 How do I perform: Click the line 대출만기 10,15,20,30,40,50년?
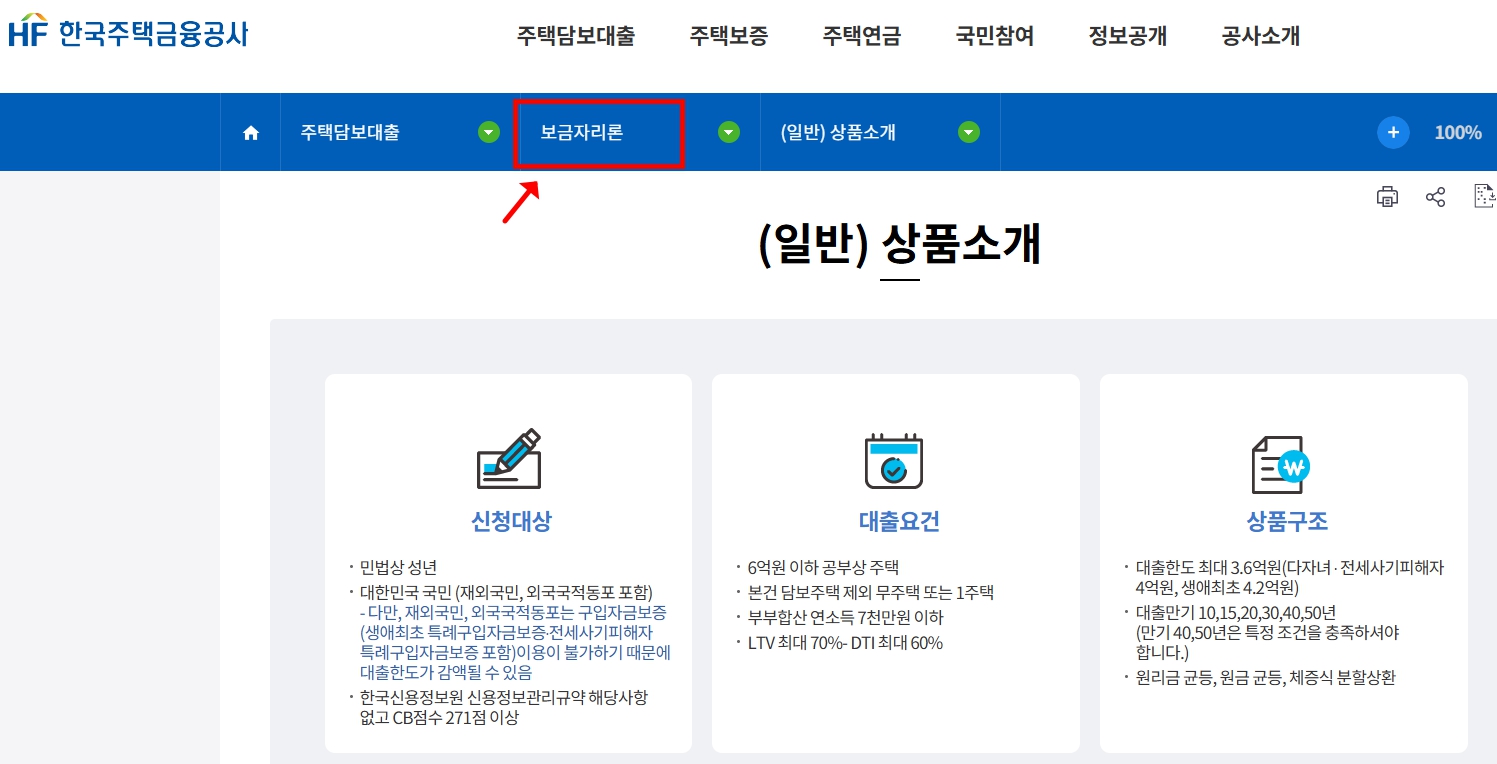1236,612
